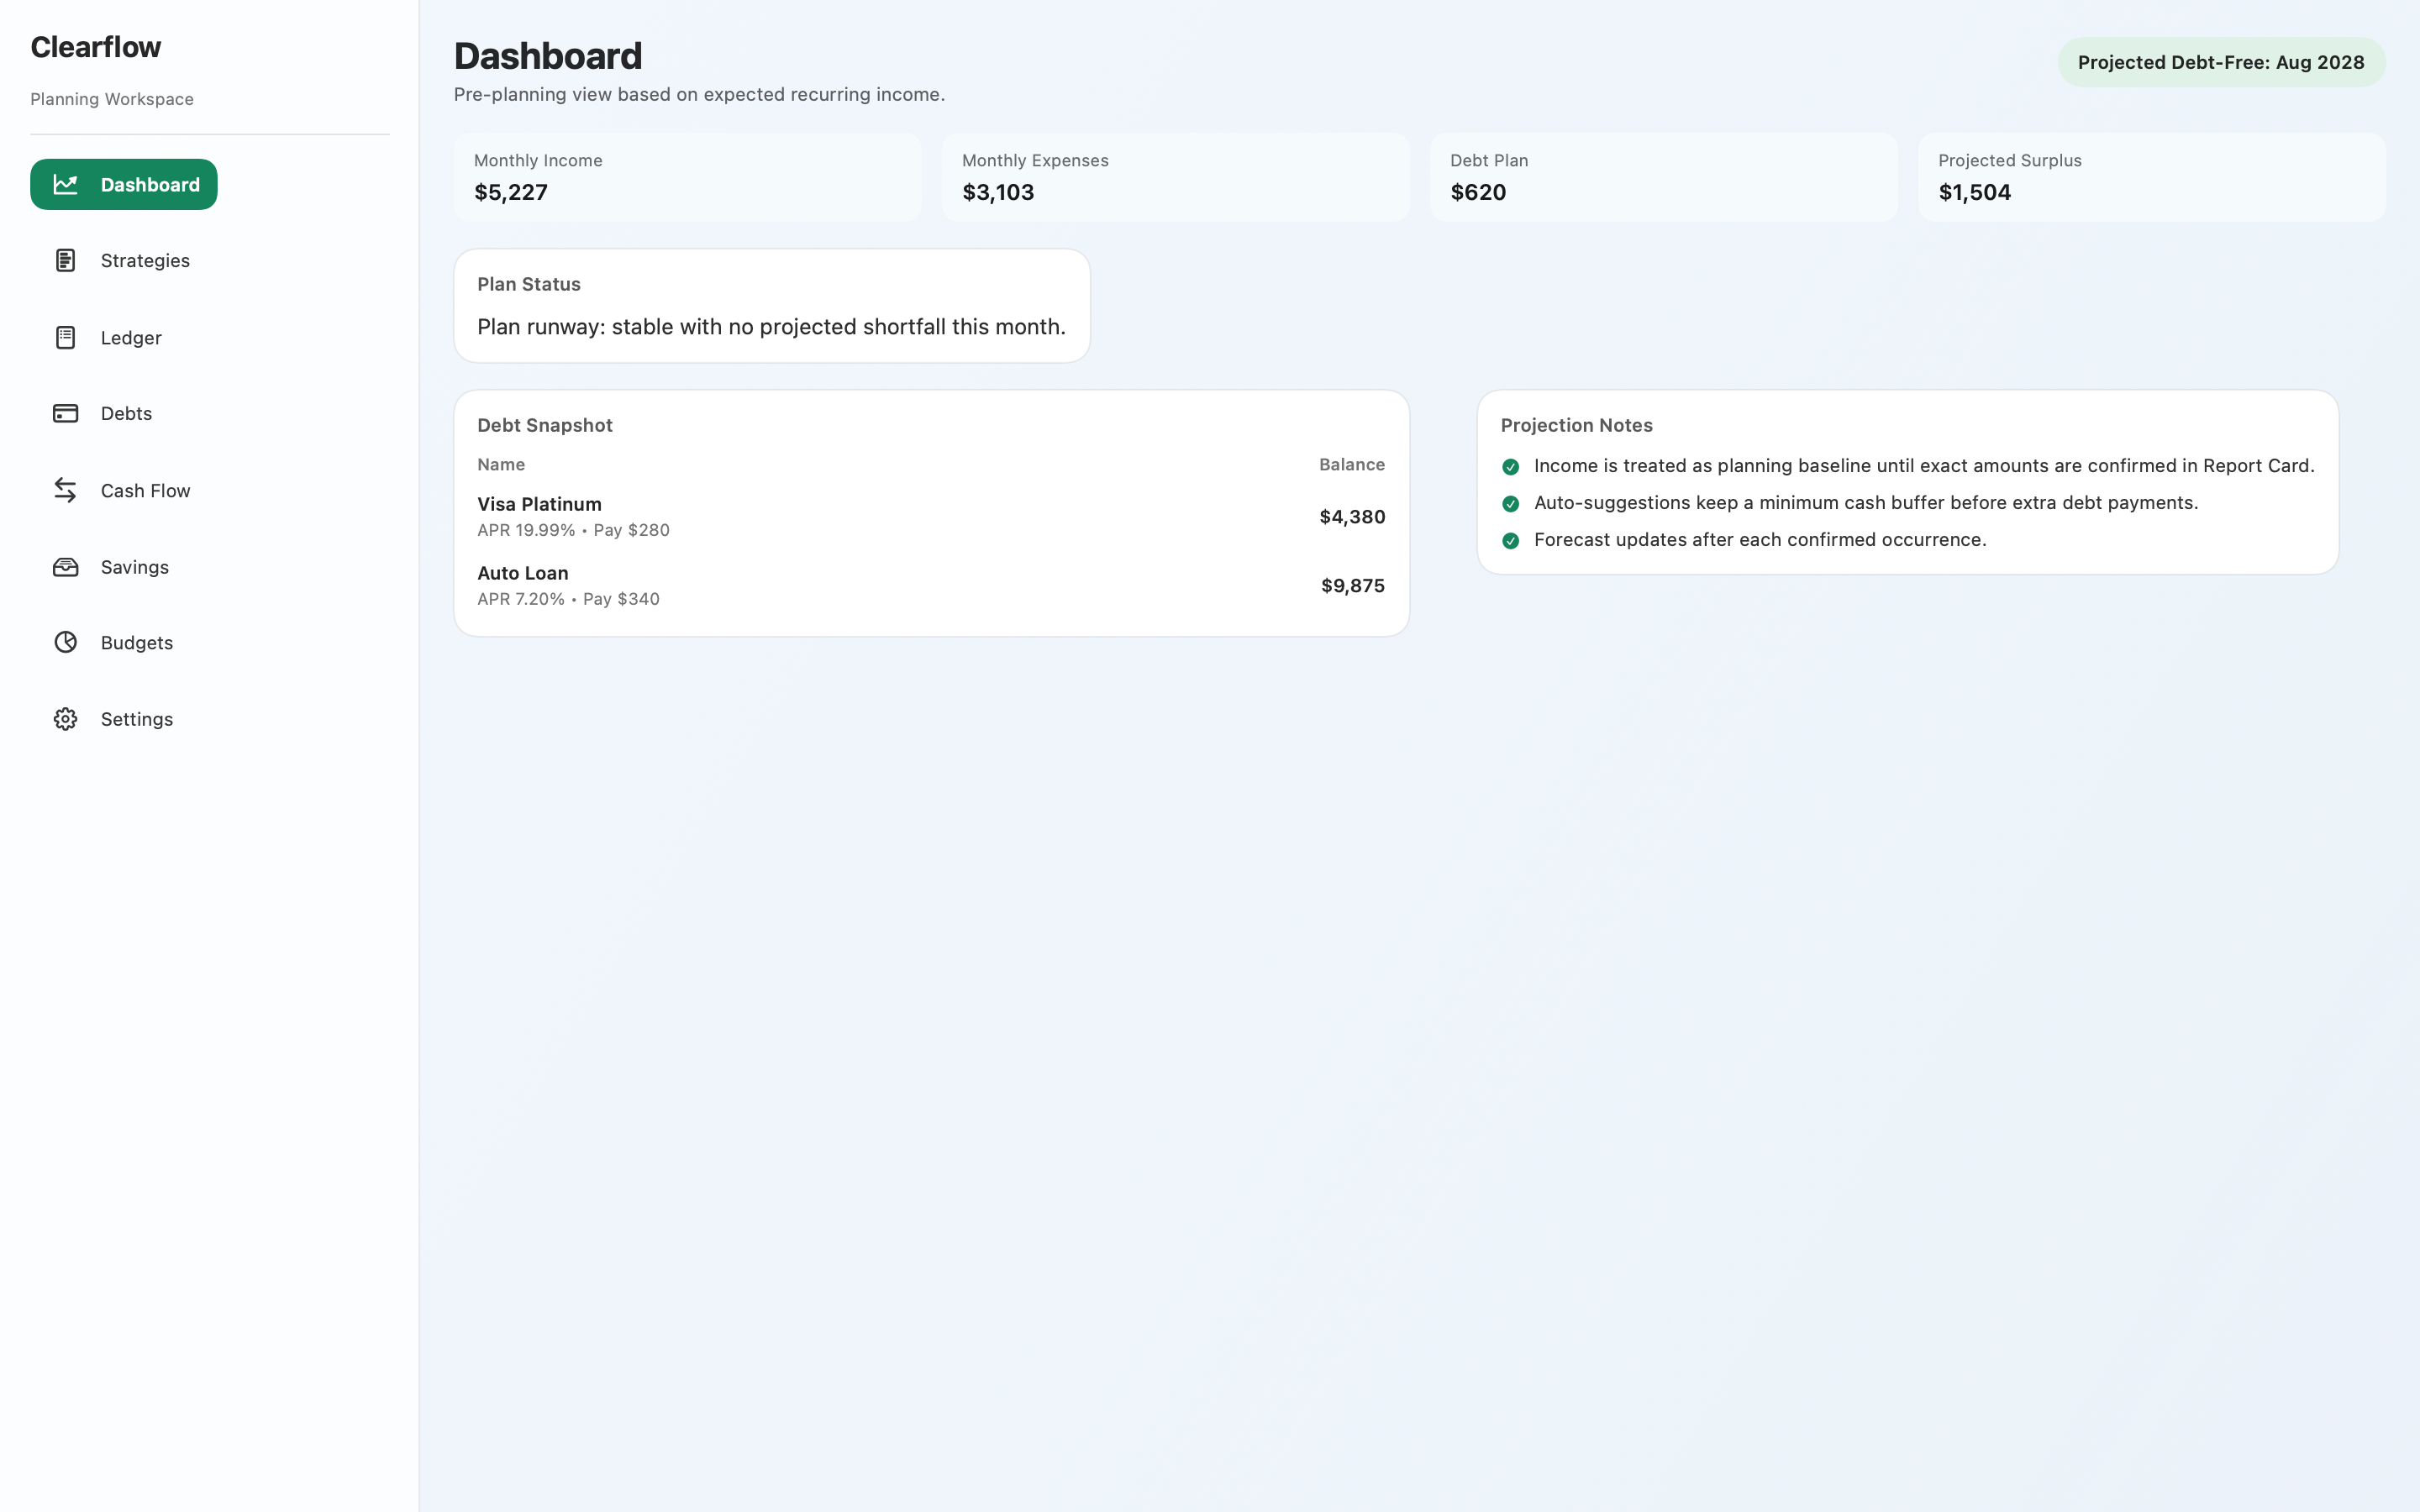Image resolution: width=2420 pixels, height=1512 pixels.
Task: Click the Strategies document icon
Action: (x=65, y=260)
